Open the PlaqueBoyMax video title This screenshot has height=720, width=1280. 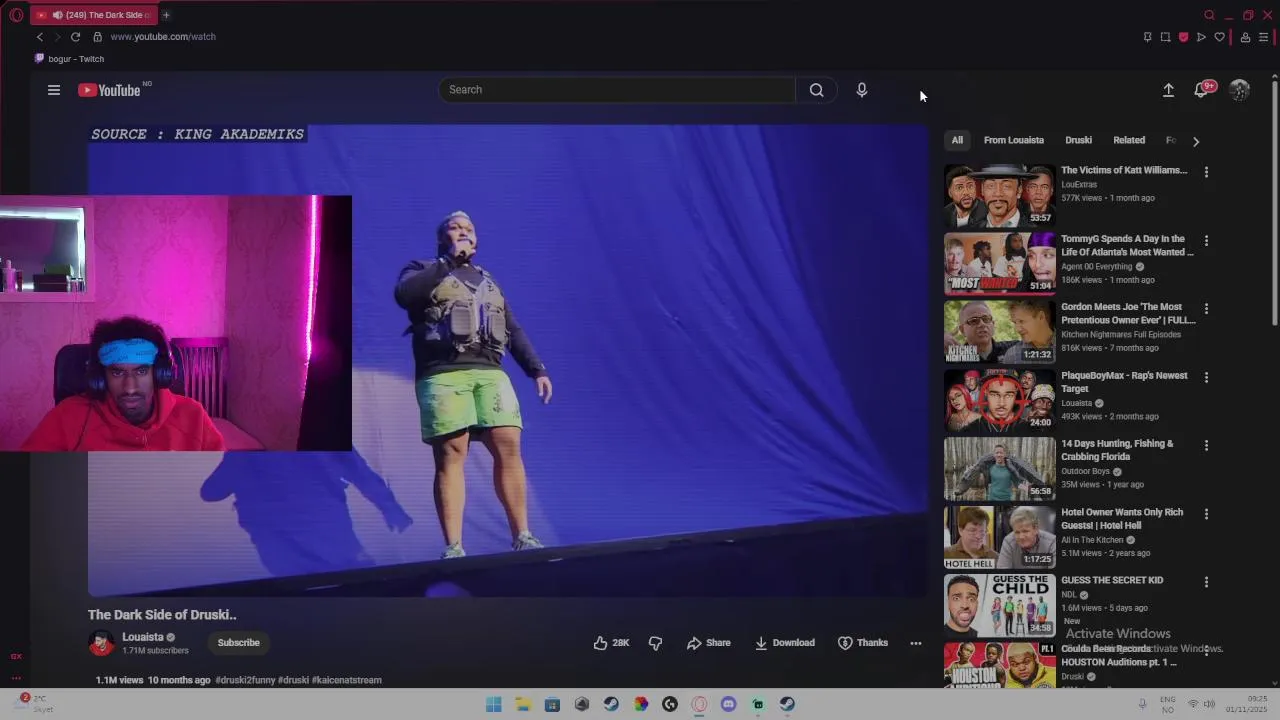1124,382
